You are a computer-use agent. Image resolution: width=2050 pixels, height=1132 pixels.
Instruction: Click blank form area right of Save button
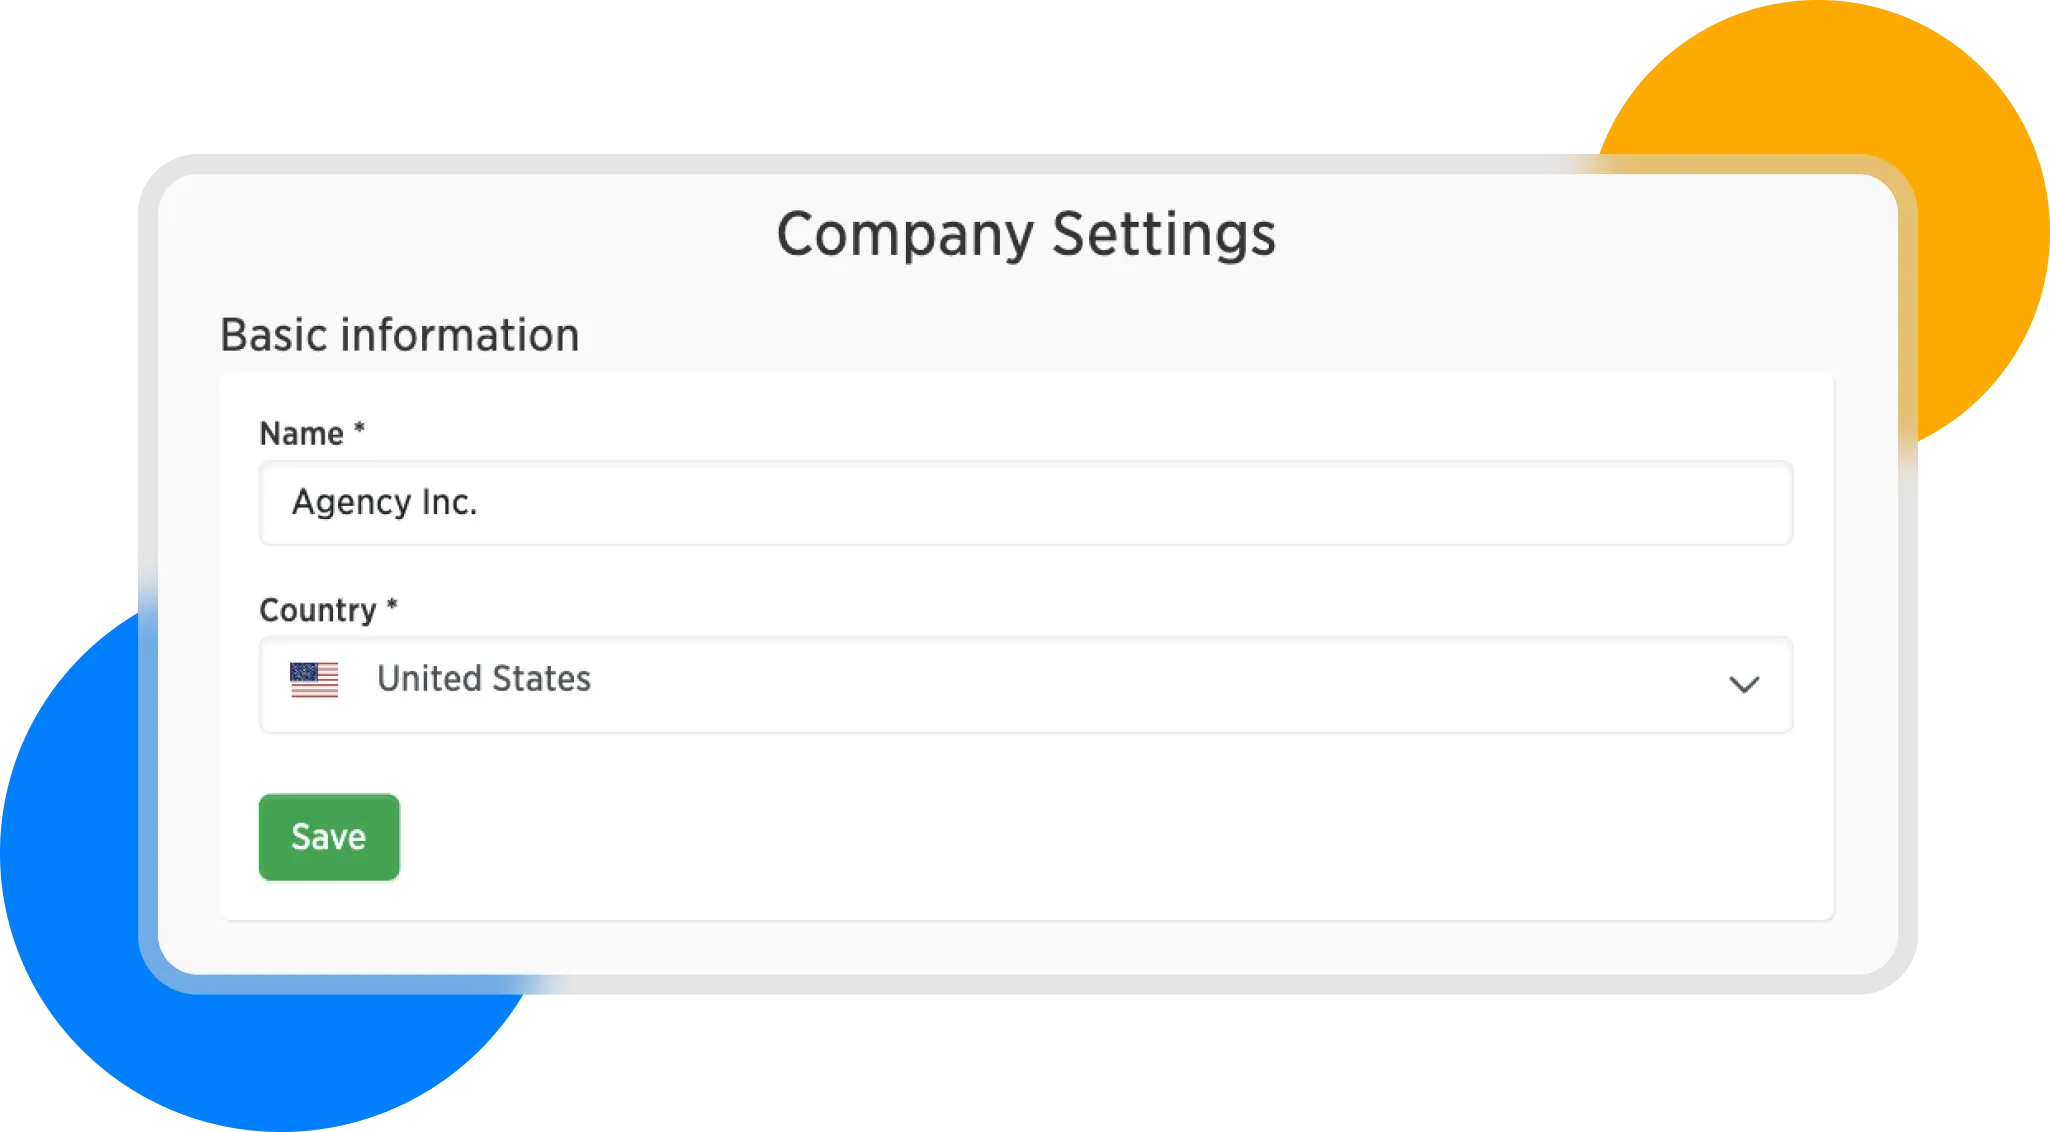click(1000, 838)
